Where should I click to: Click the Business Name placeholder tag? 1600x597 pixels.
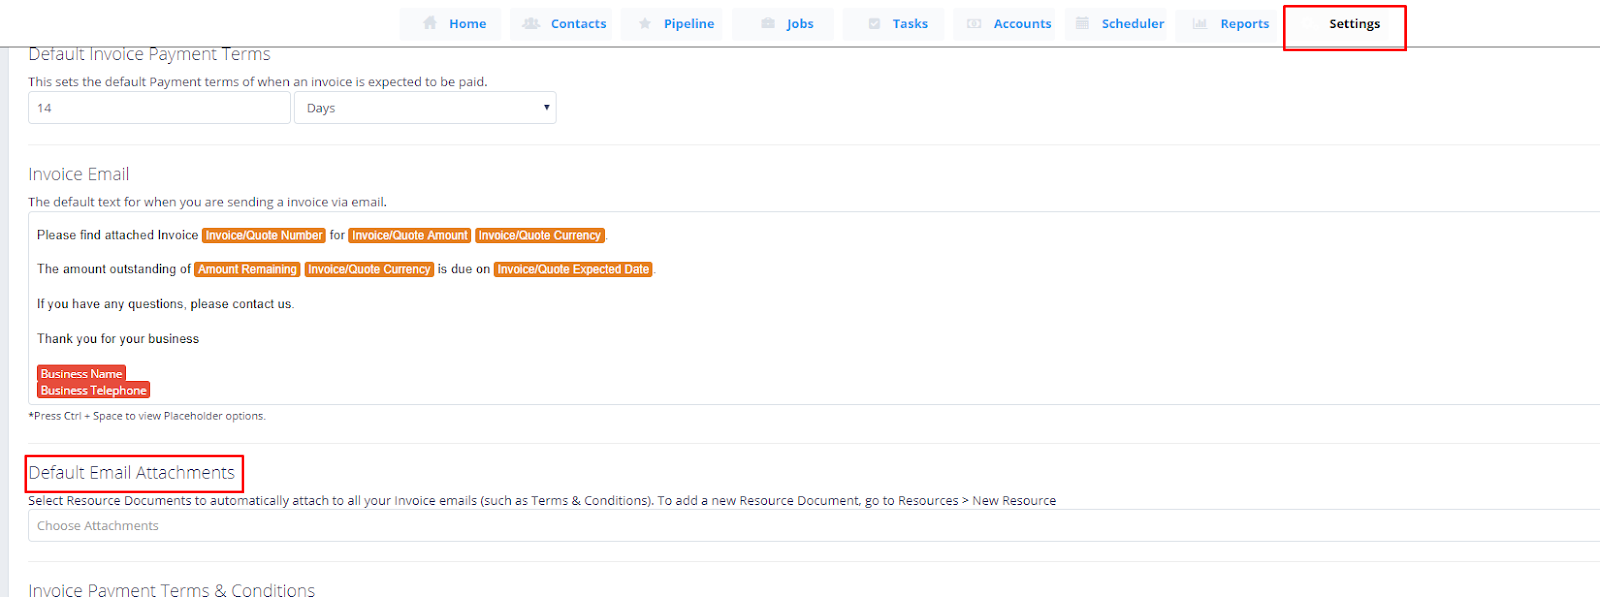coord(81,373)
